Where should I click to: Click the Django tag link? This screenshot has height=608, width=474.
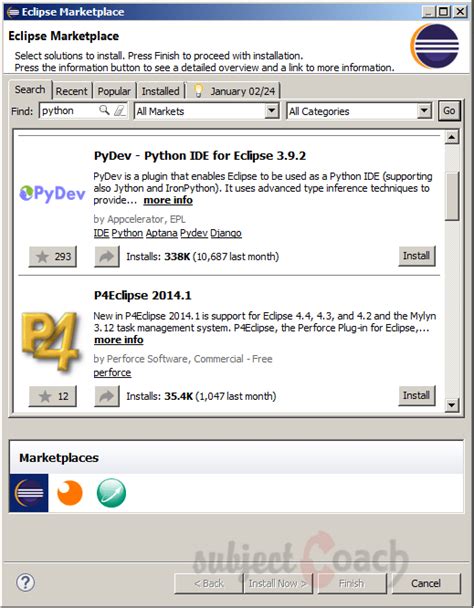226,233
